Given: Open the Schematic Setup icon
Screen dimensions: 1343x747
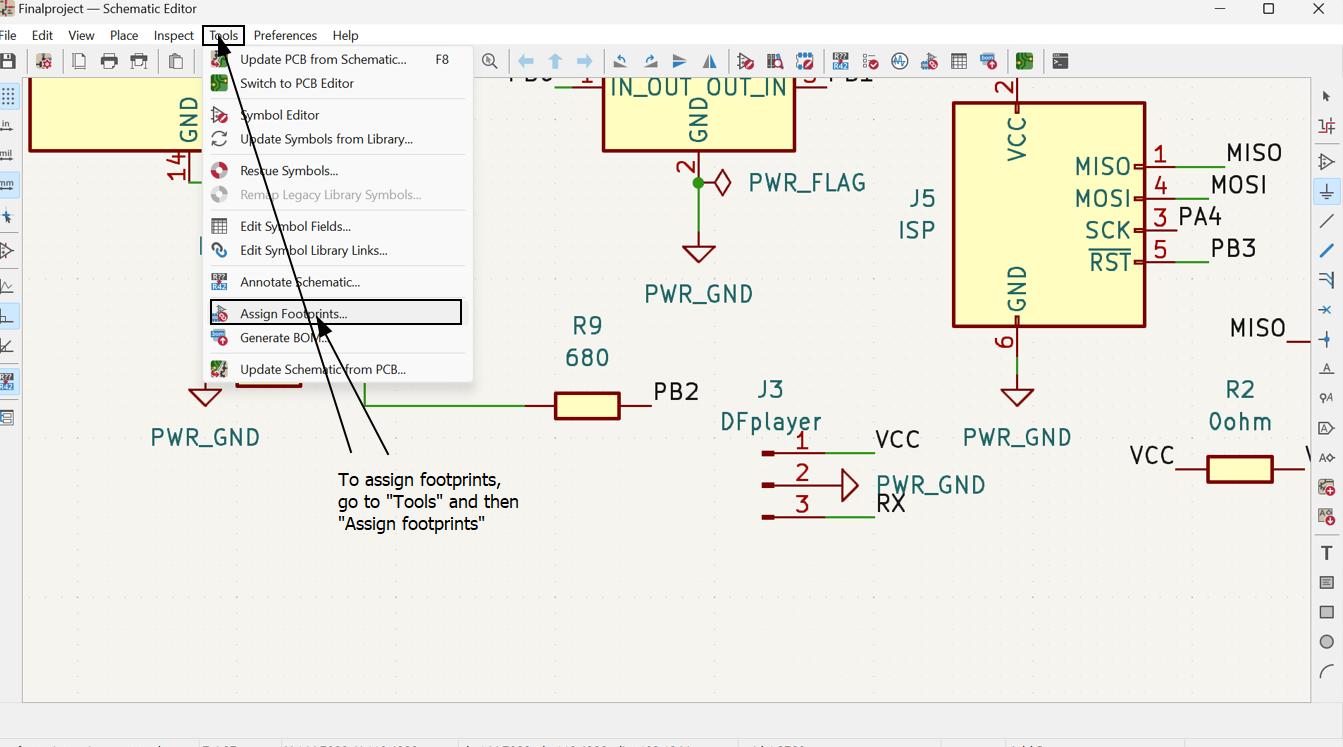Looking at the screenshot, I should coord(44,61).
